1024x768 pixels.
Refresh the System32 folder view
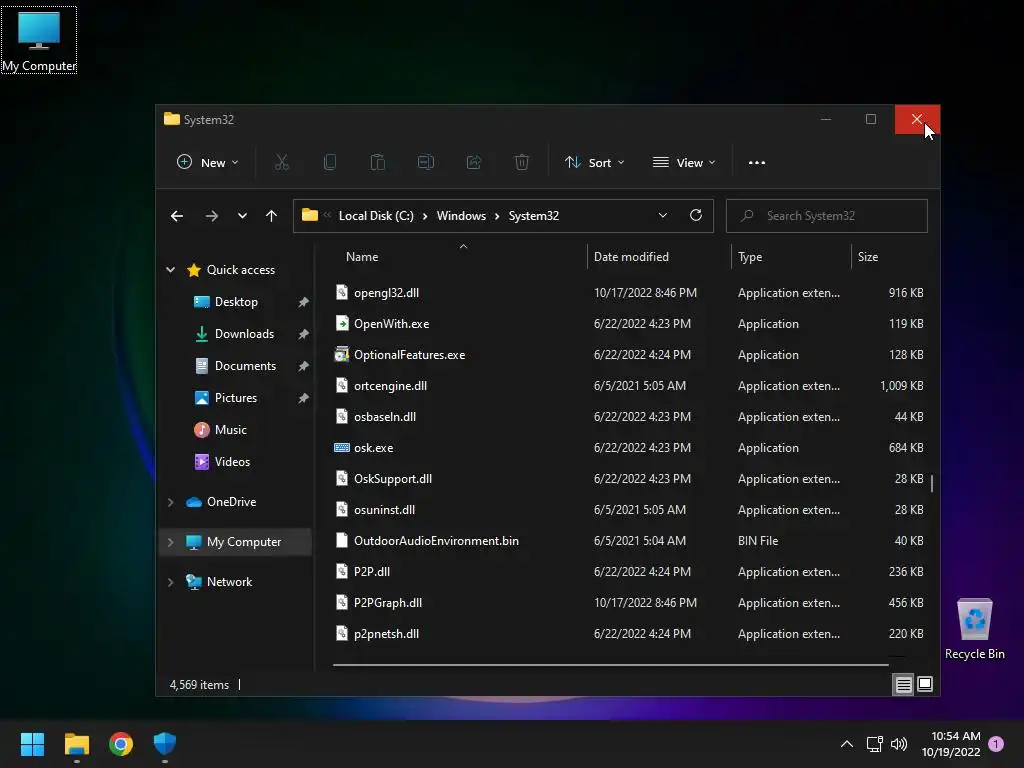696,215
